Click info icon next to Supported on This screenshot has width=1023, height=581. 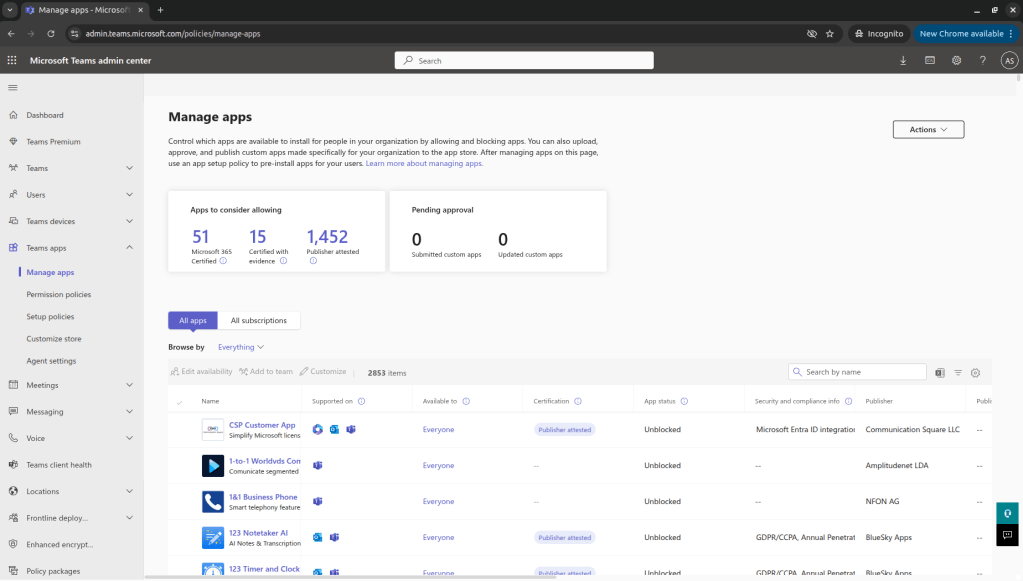click(x=361, y=402)
